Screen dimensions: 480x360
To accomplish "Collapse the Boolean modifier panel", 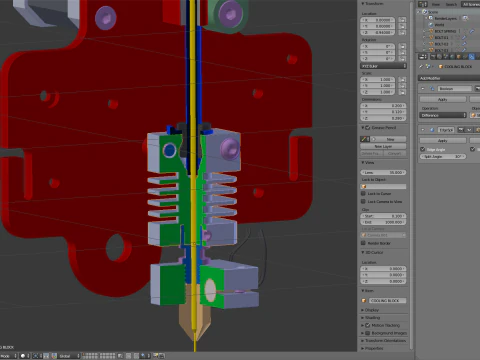I will point(423,89).
